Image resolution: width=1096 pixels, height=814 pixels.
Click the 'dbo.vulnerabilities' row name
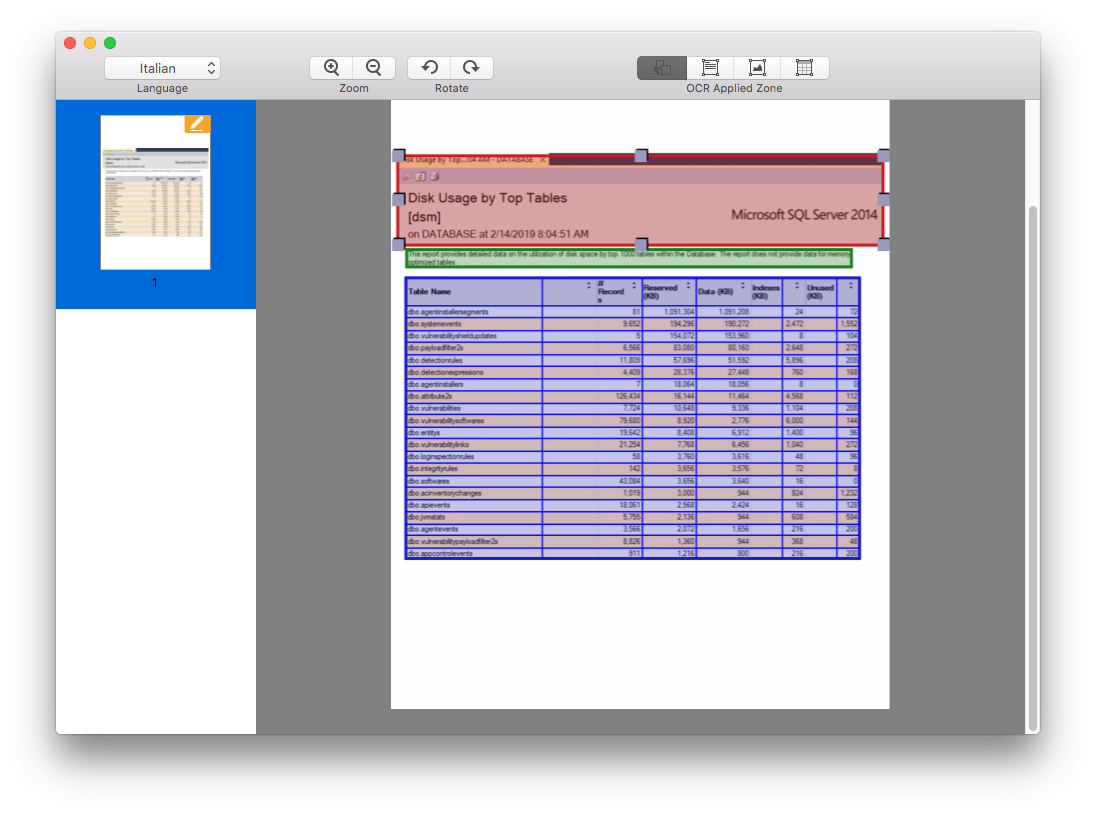(434, 408)
